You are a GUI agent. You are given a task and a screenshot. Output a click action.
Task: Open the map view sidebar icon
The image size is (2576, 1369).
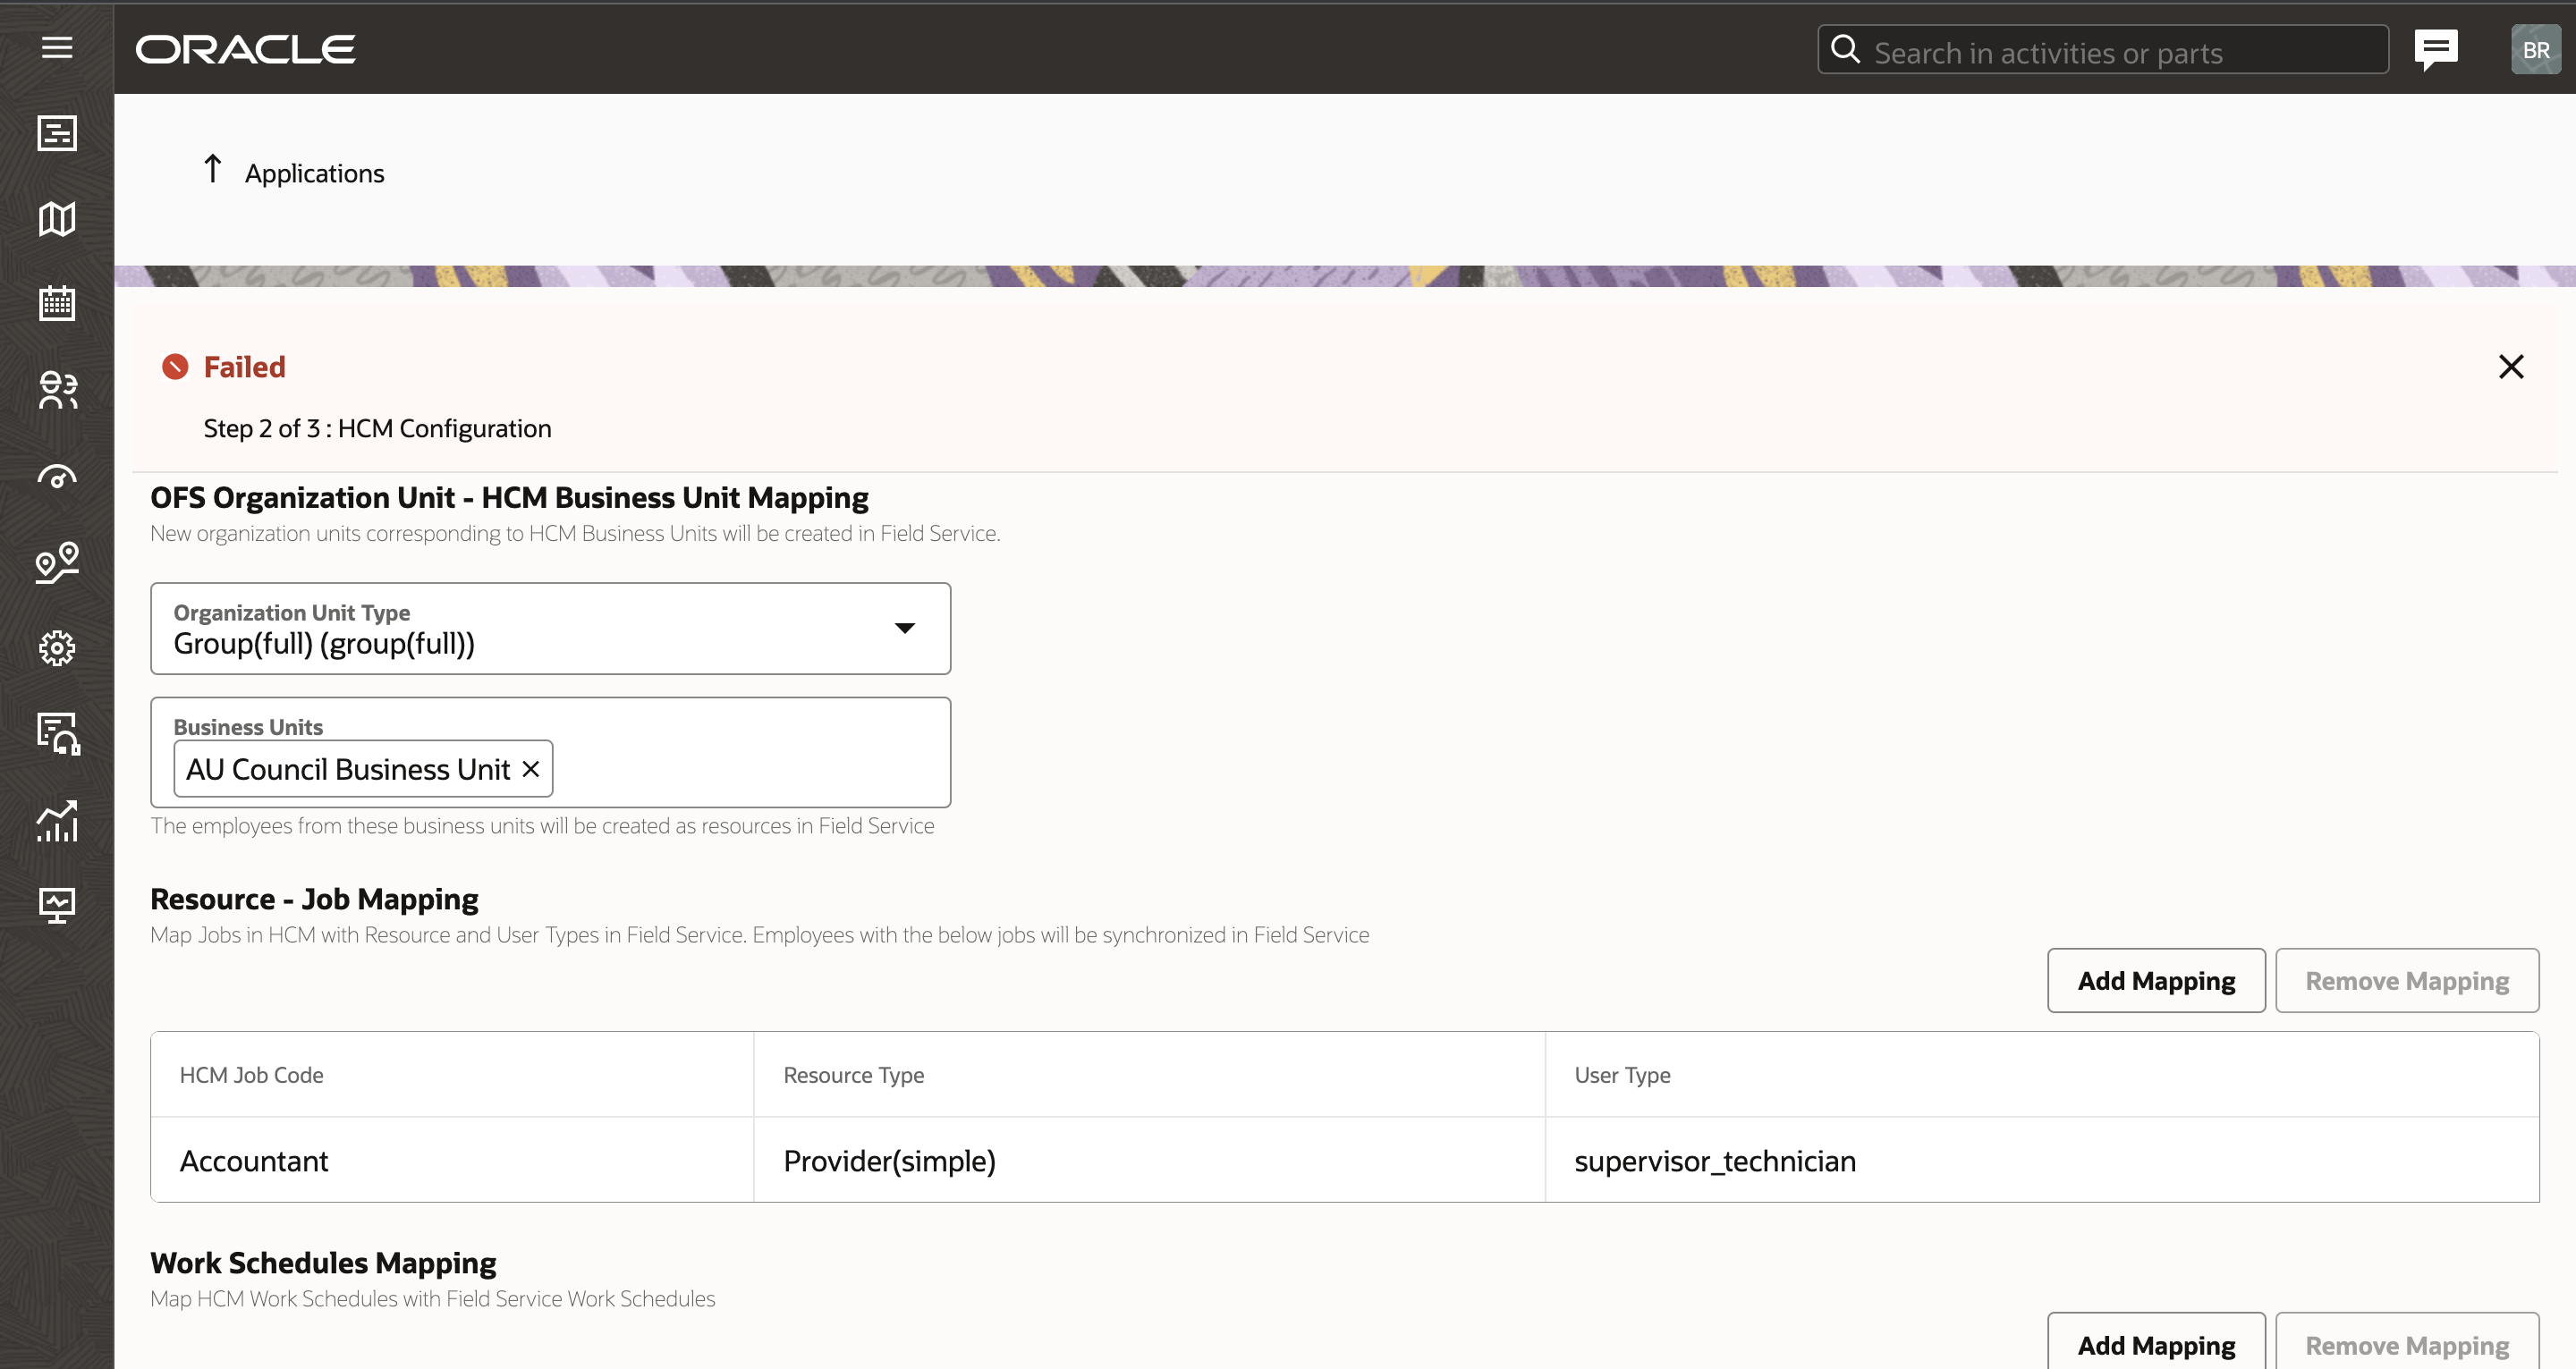(57, 219)
